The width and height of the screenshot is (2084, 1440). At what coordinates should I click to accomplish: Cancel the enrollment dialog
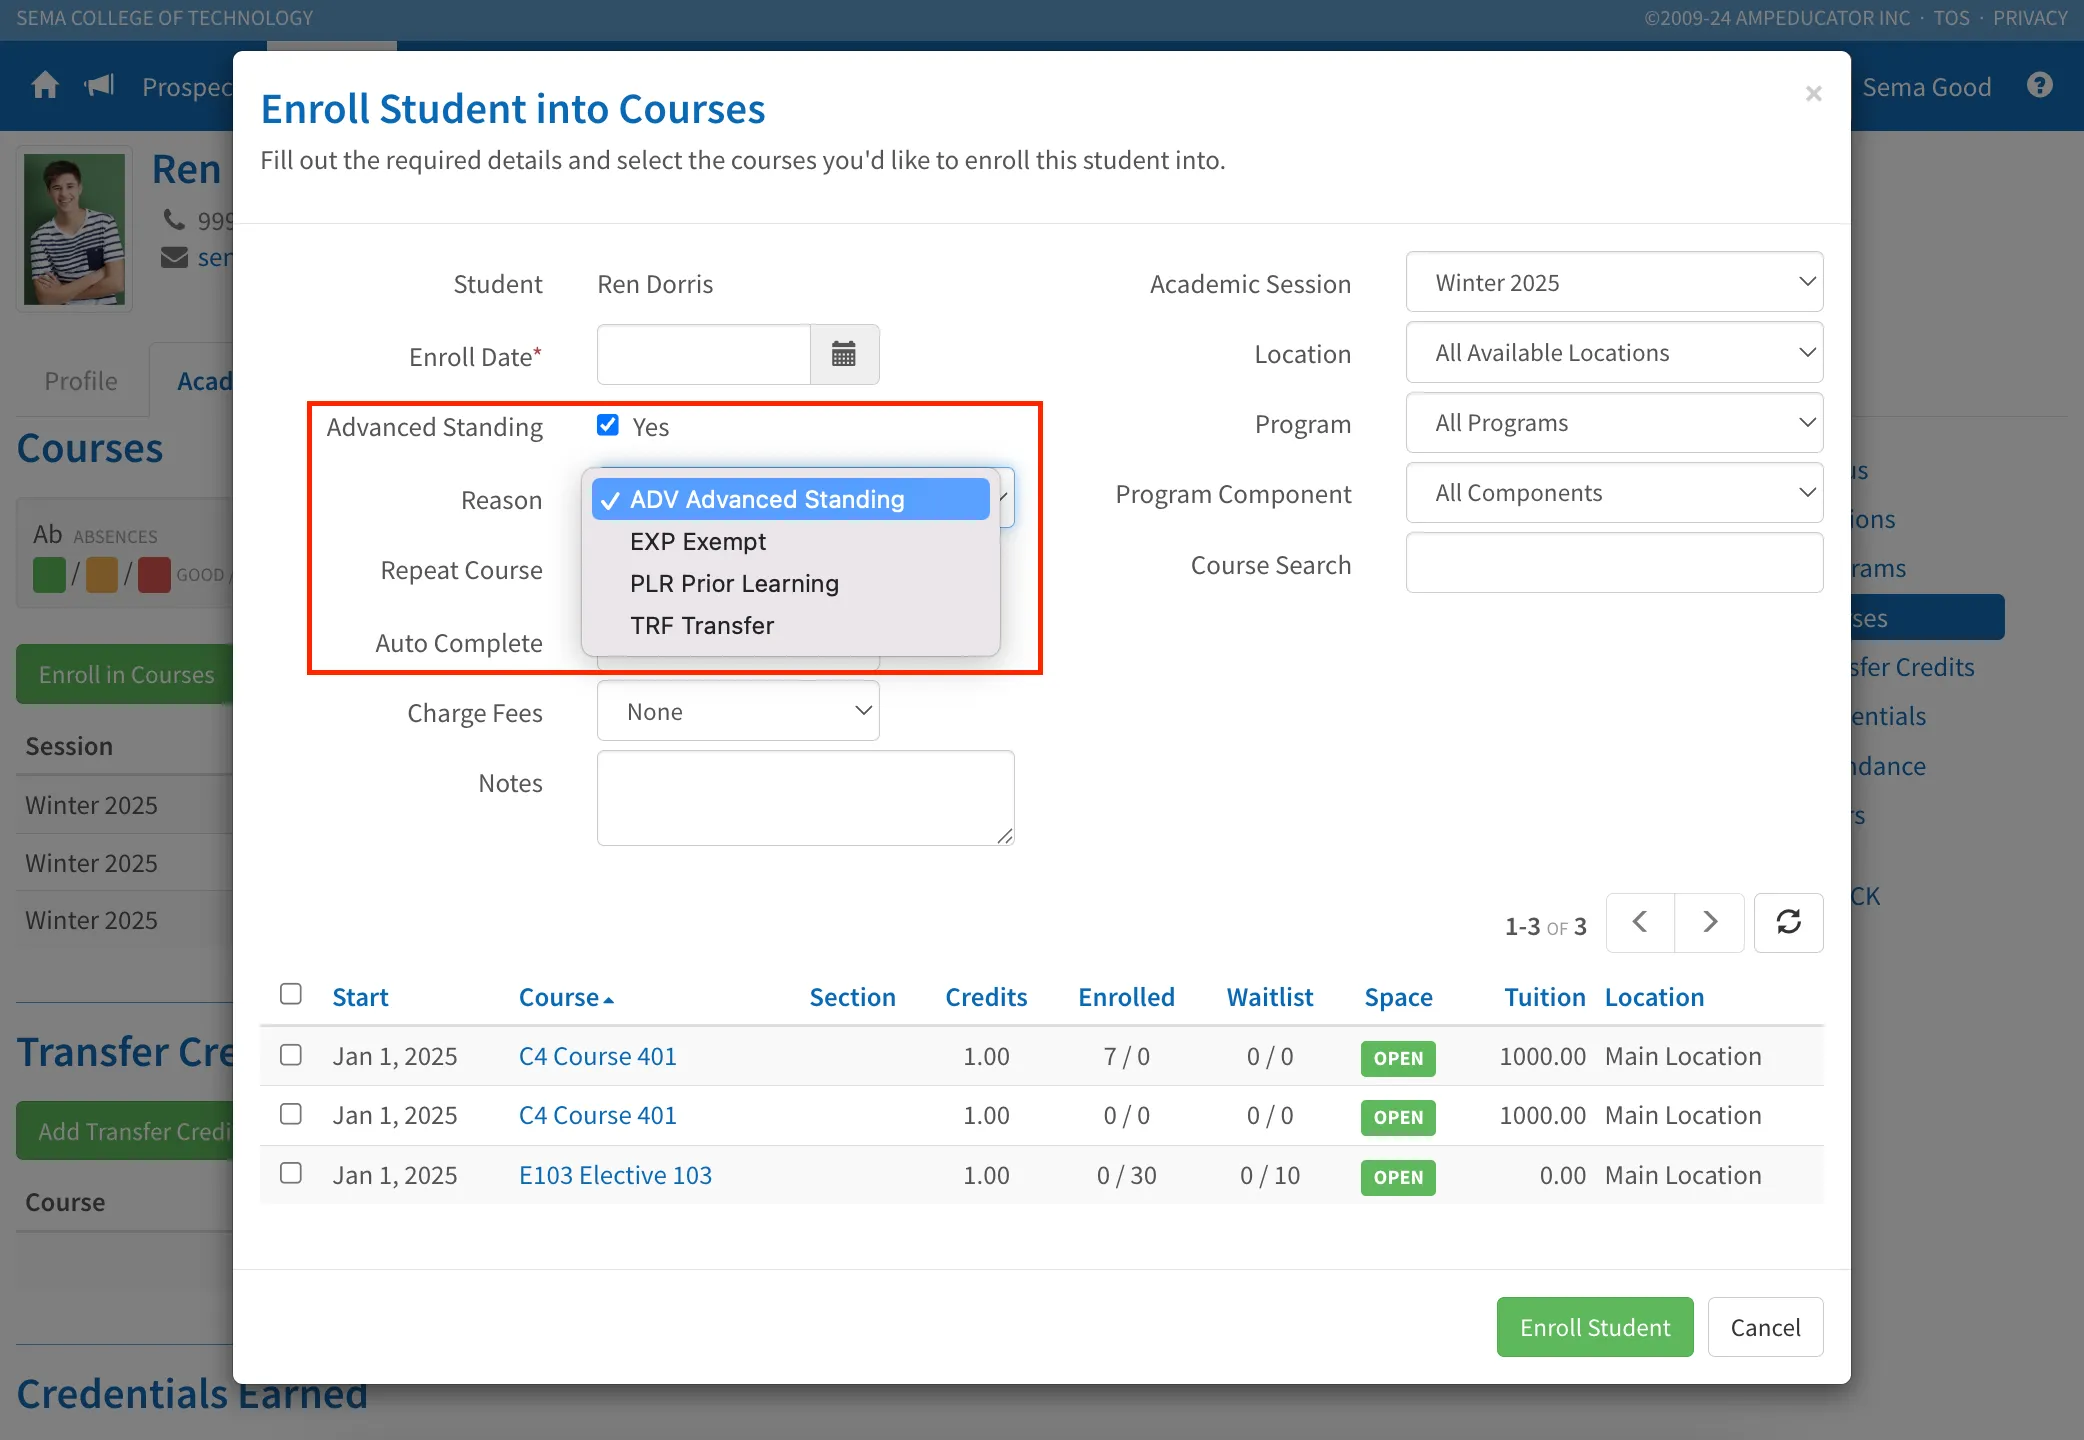click(1765, 1327)
